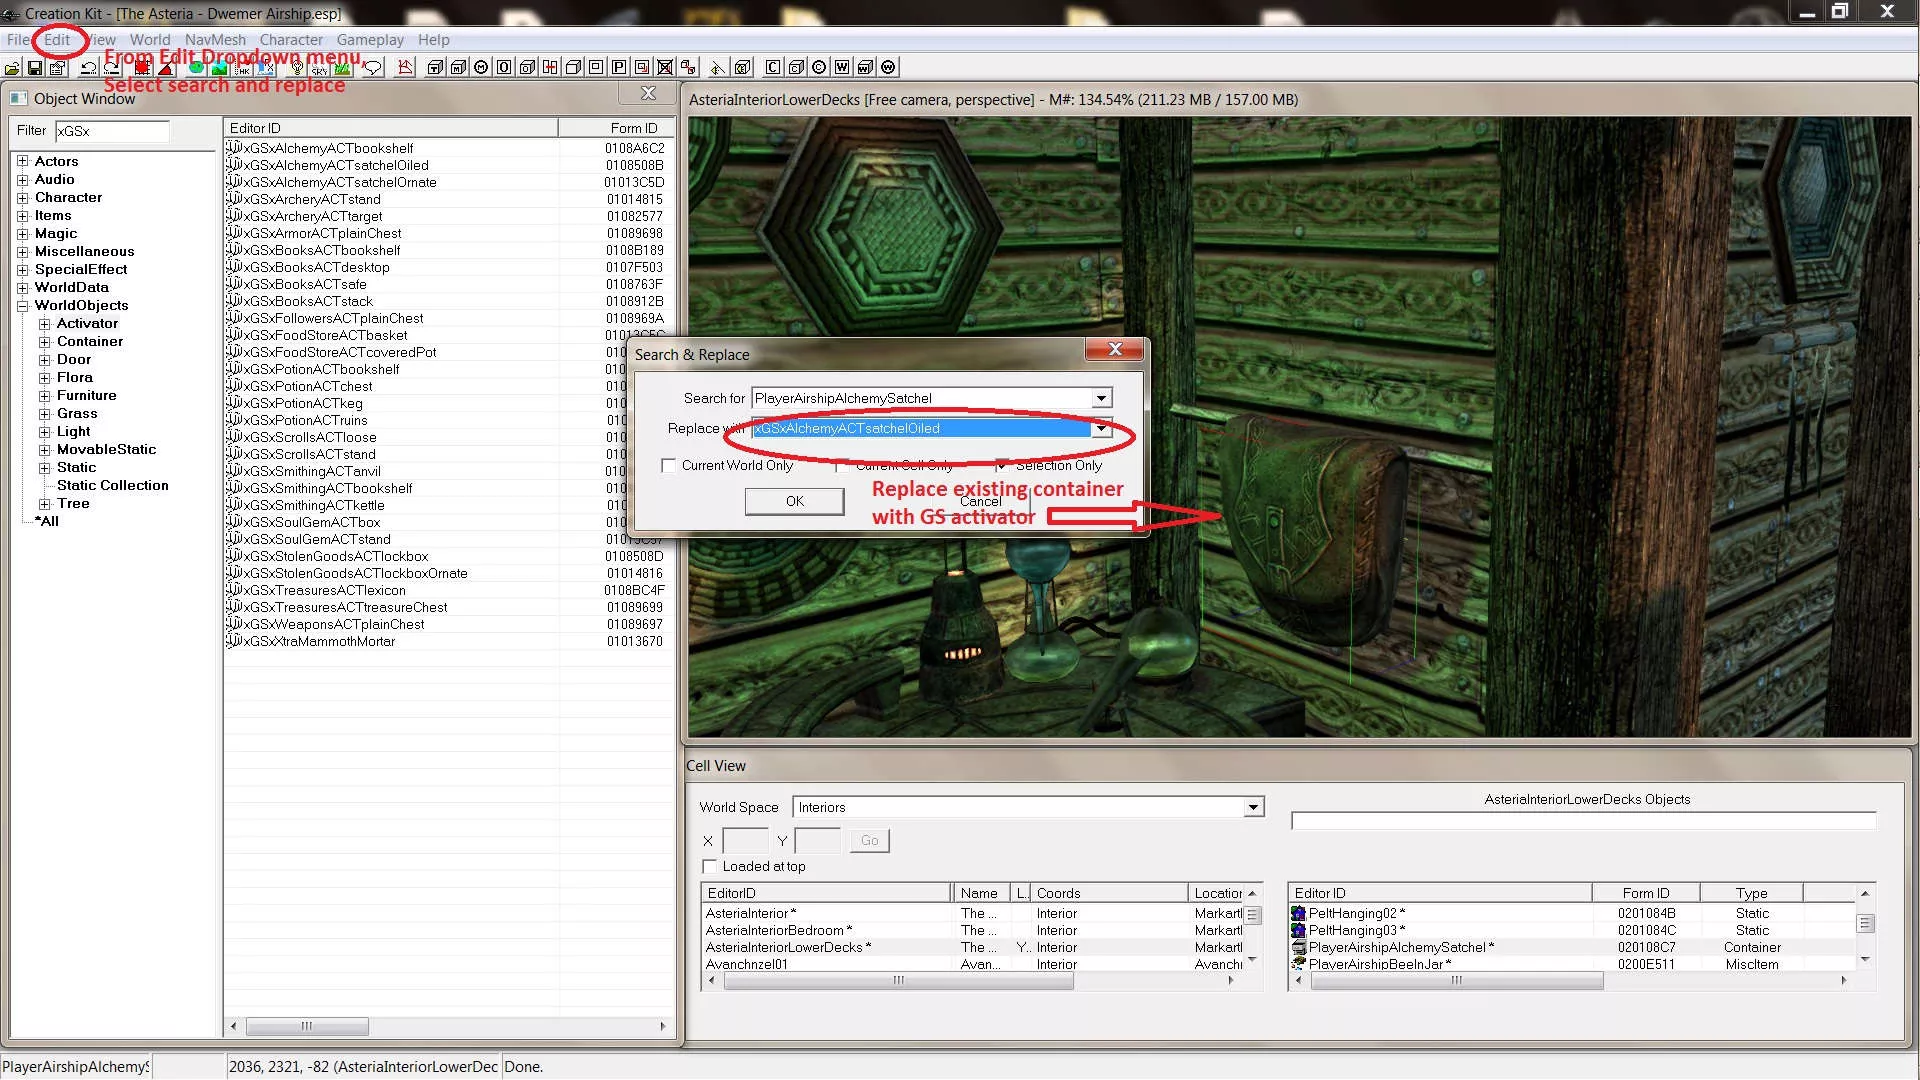Close the Search & Replace dialog
The image size is (1920, 1080).
tap(1115, 349)
